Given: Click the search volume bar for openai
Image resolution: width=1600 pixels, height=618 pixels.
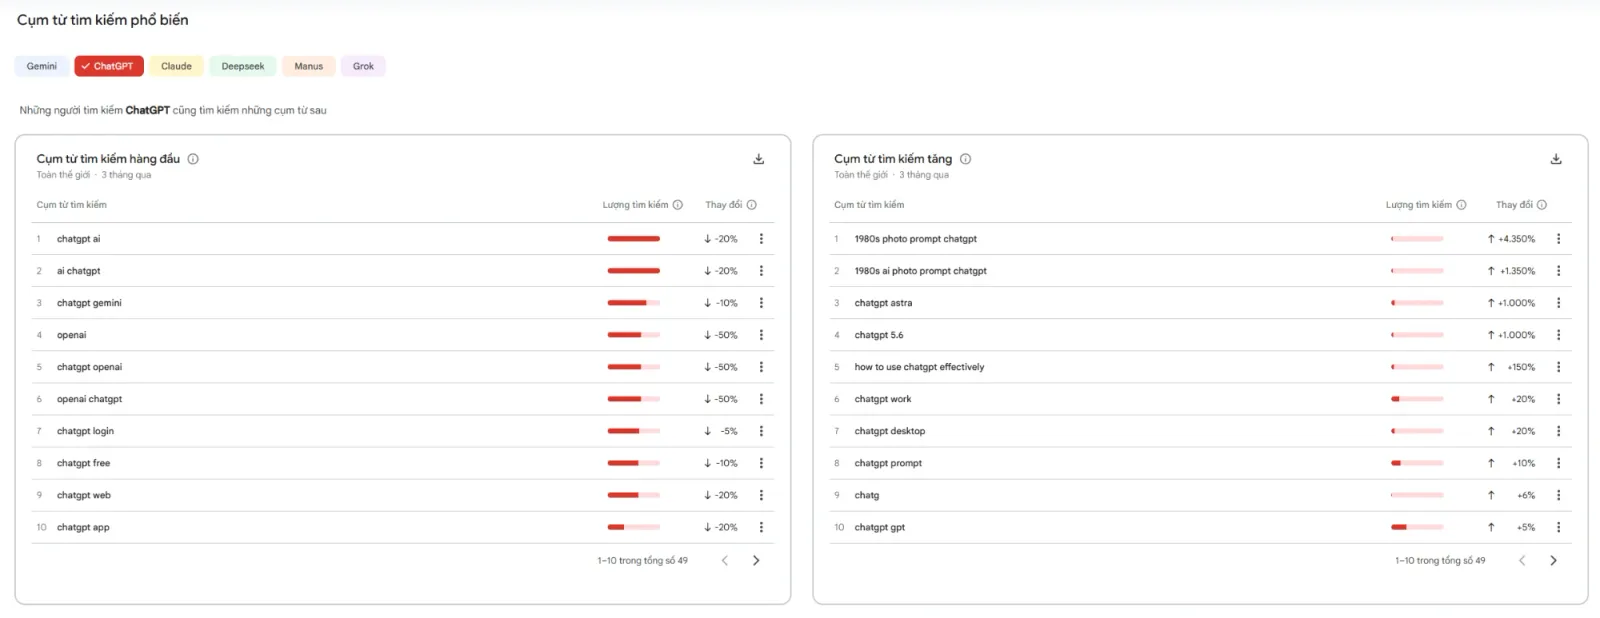Looking at the screenshot, I should [x=634, y=335].
